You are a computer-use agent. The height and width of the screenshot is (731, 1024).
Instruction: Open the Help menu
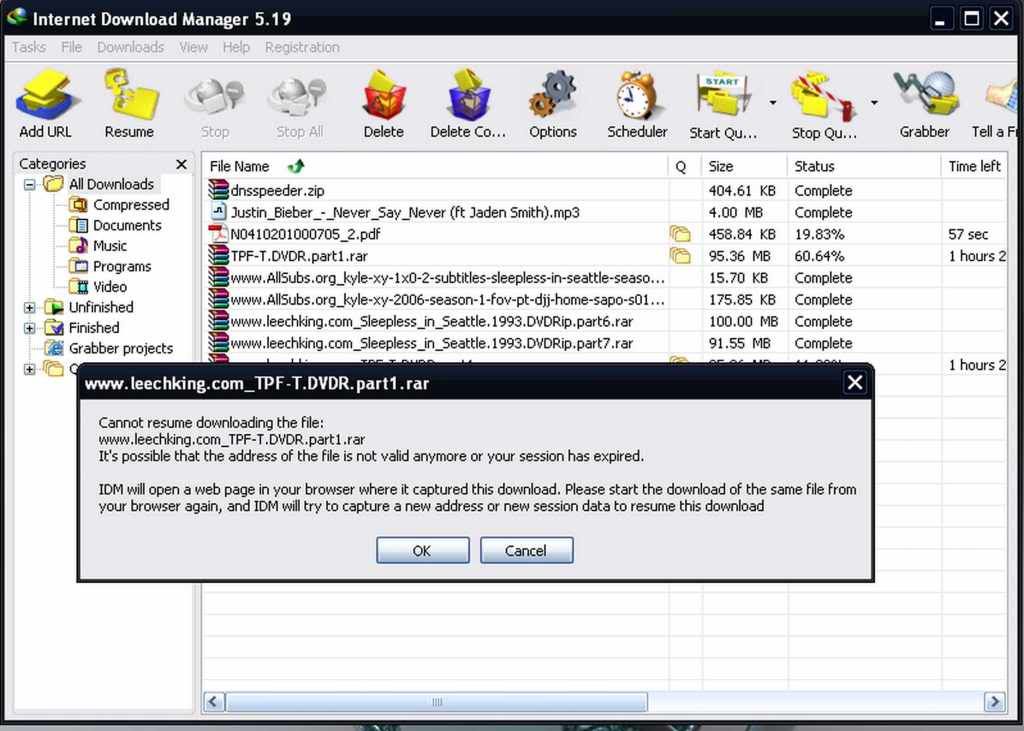pyautogui.click(x=236, y=47)
